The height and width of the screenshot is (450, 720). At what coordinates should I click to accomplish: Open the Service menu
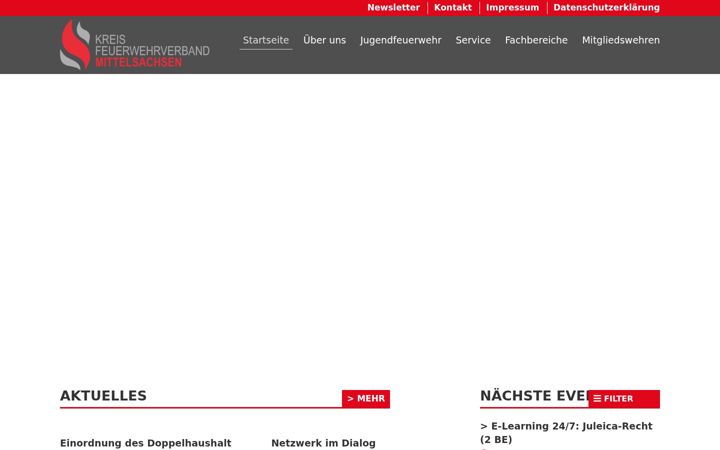tap(473, 40)
